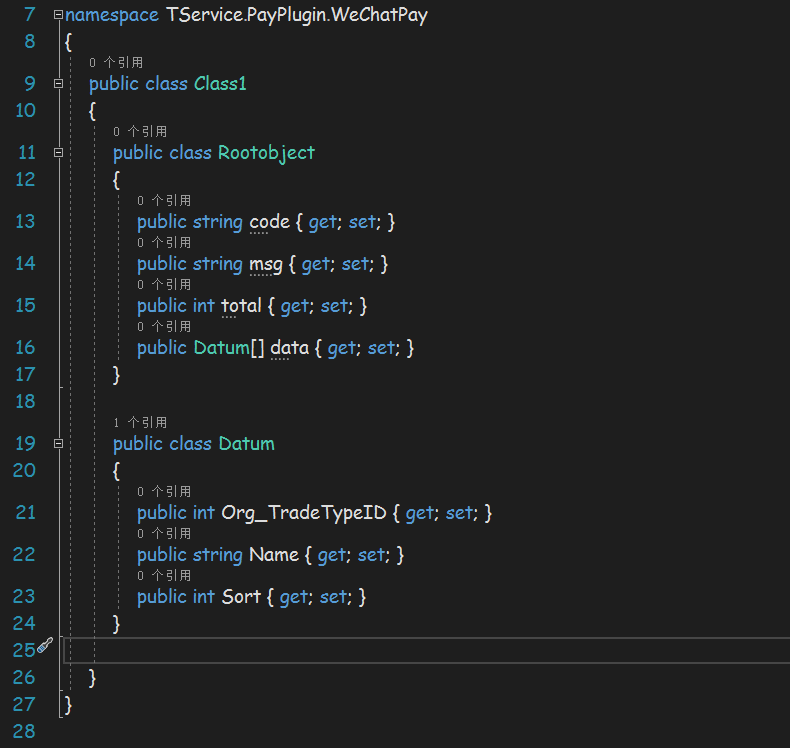Image resolution: width=790 pixels, height=748 pixels.
Task: Open references link above data property
Action: pos(164,326)
